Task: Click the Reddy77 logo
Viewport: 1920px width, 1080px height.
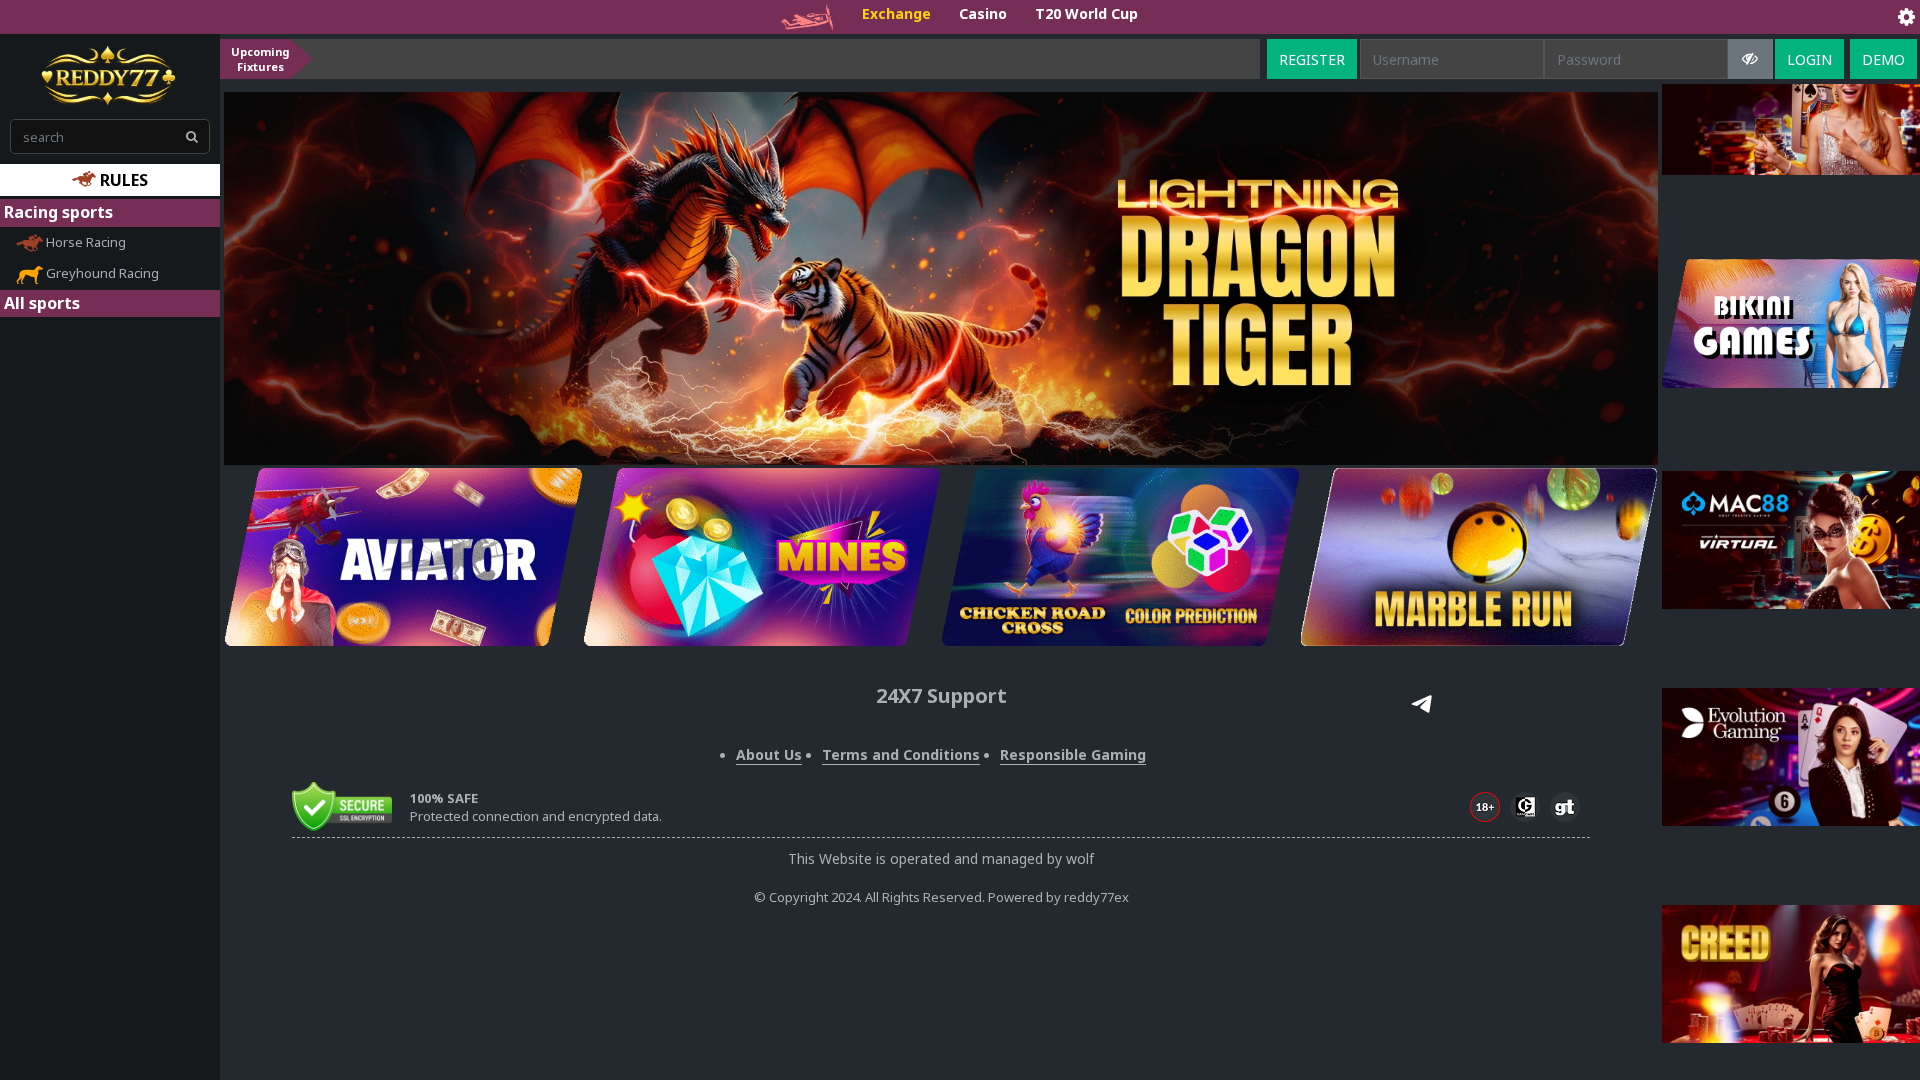Action: (x=107, y=75)
